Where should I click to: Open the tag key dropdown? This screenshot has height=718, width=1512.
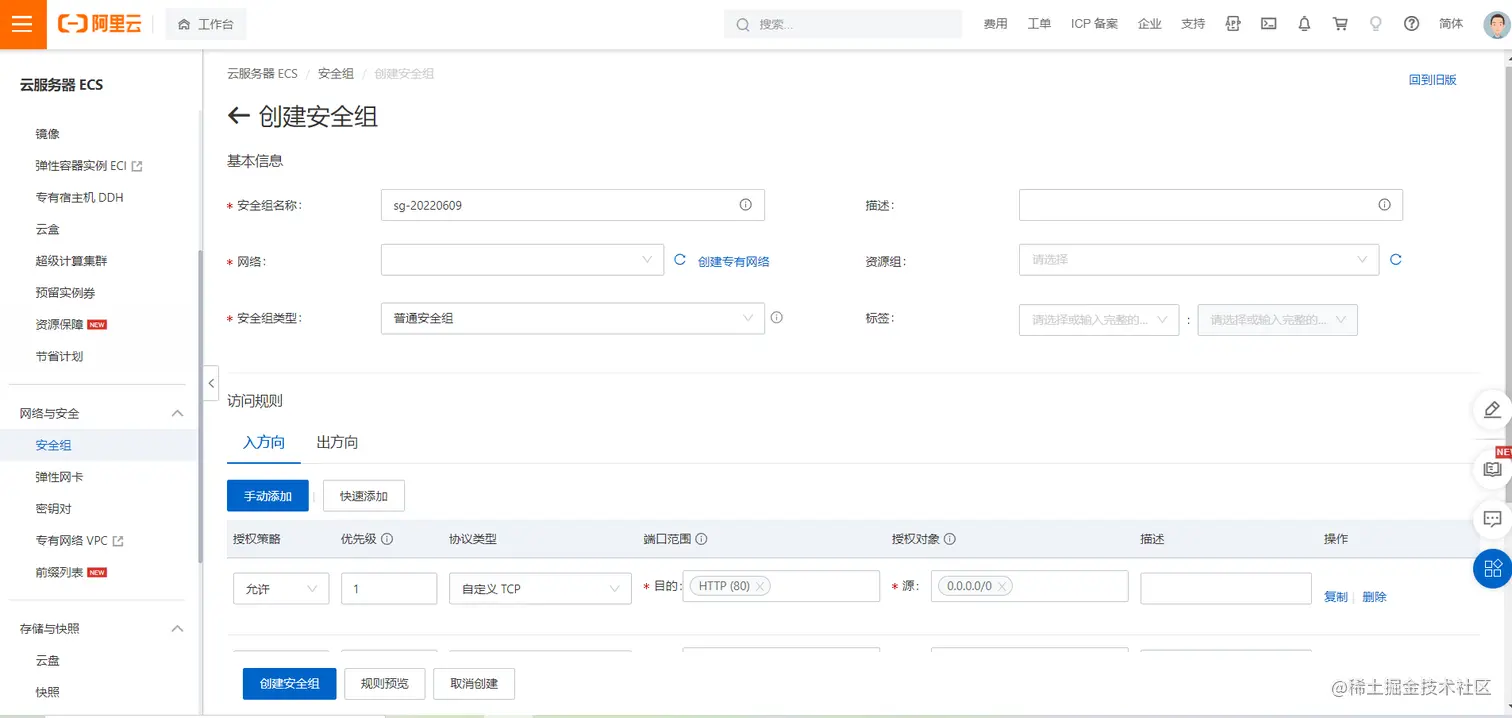click(1099, 320)
